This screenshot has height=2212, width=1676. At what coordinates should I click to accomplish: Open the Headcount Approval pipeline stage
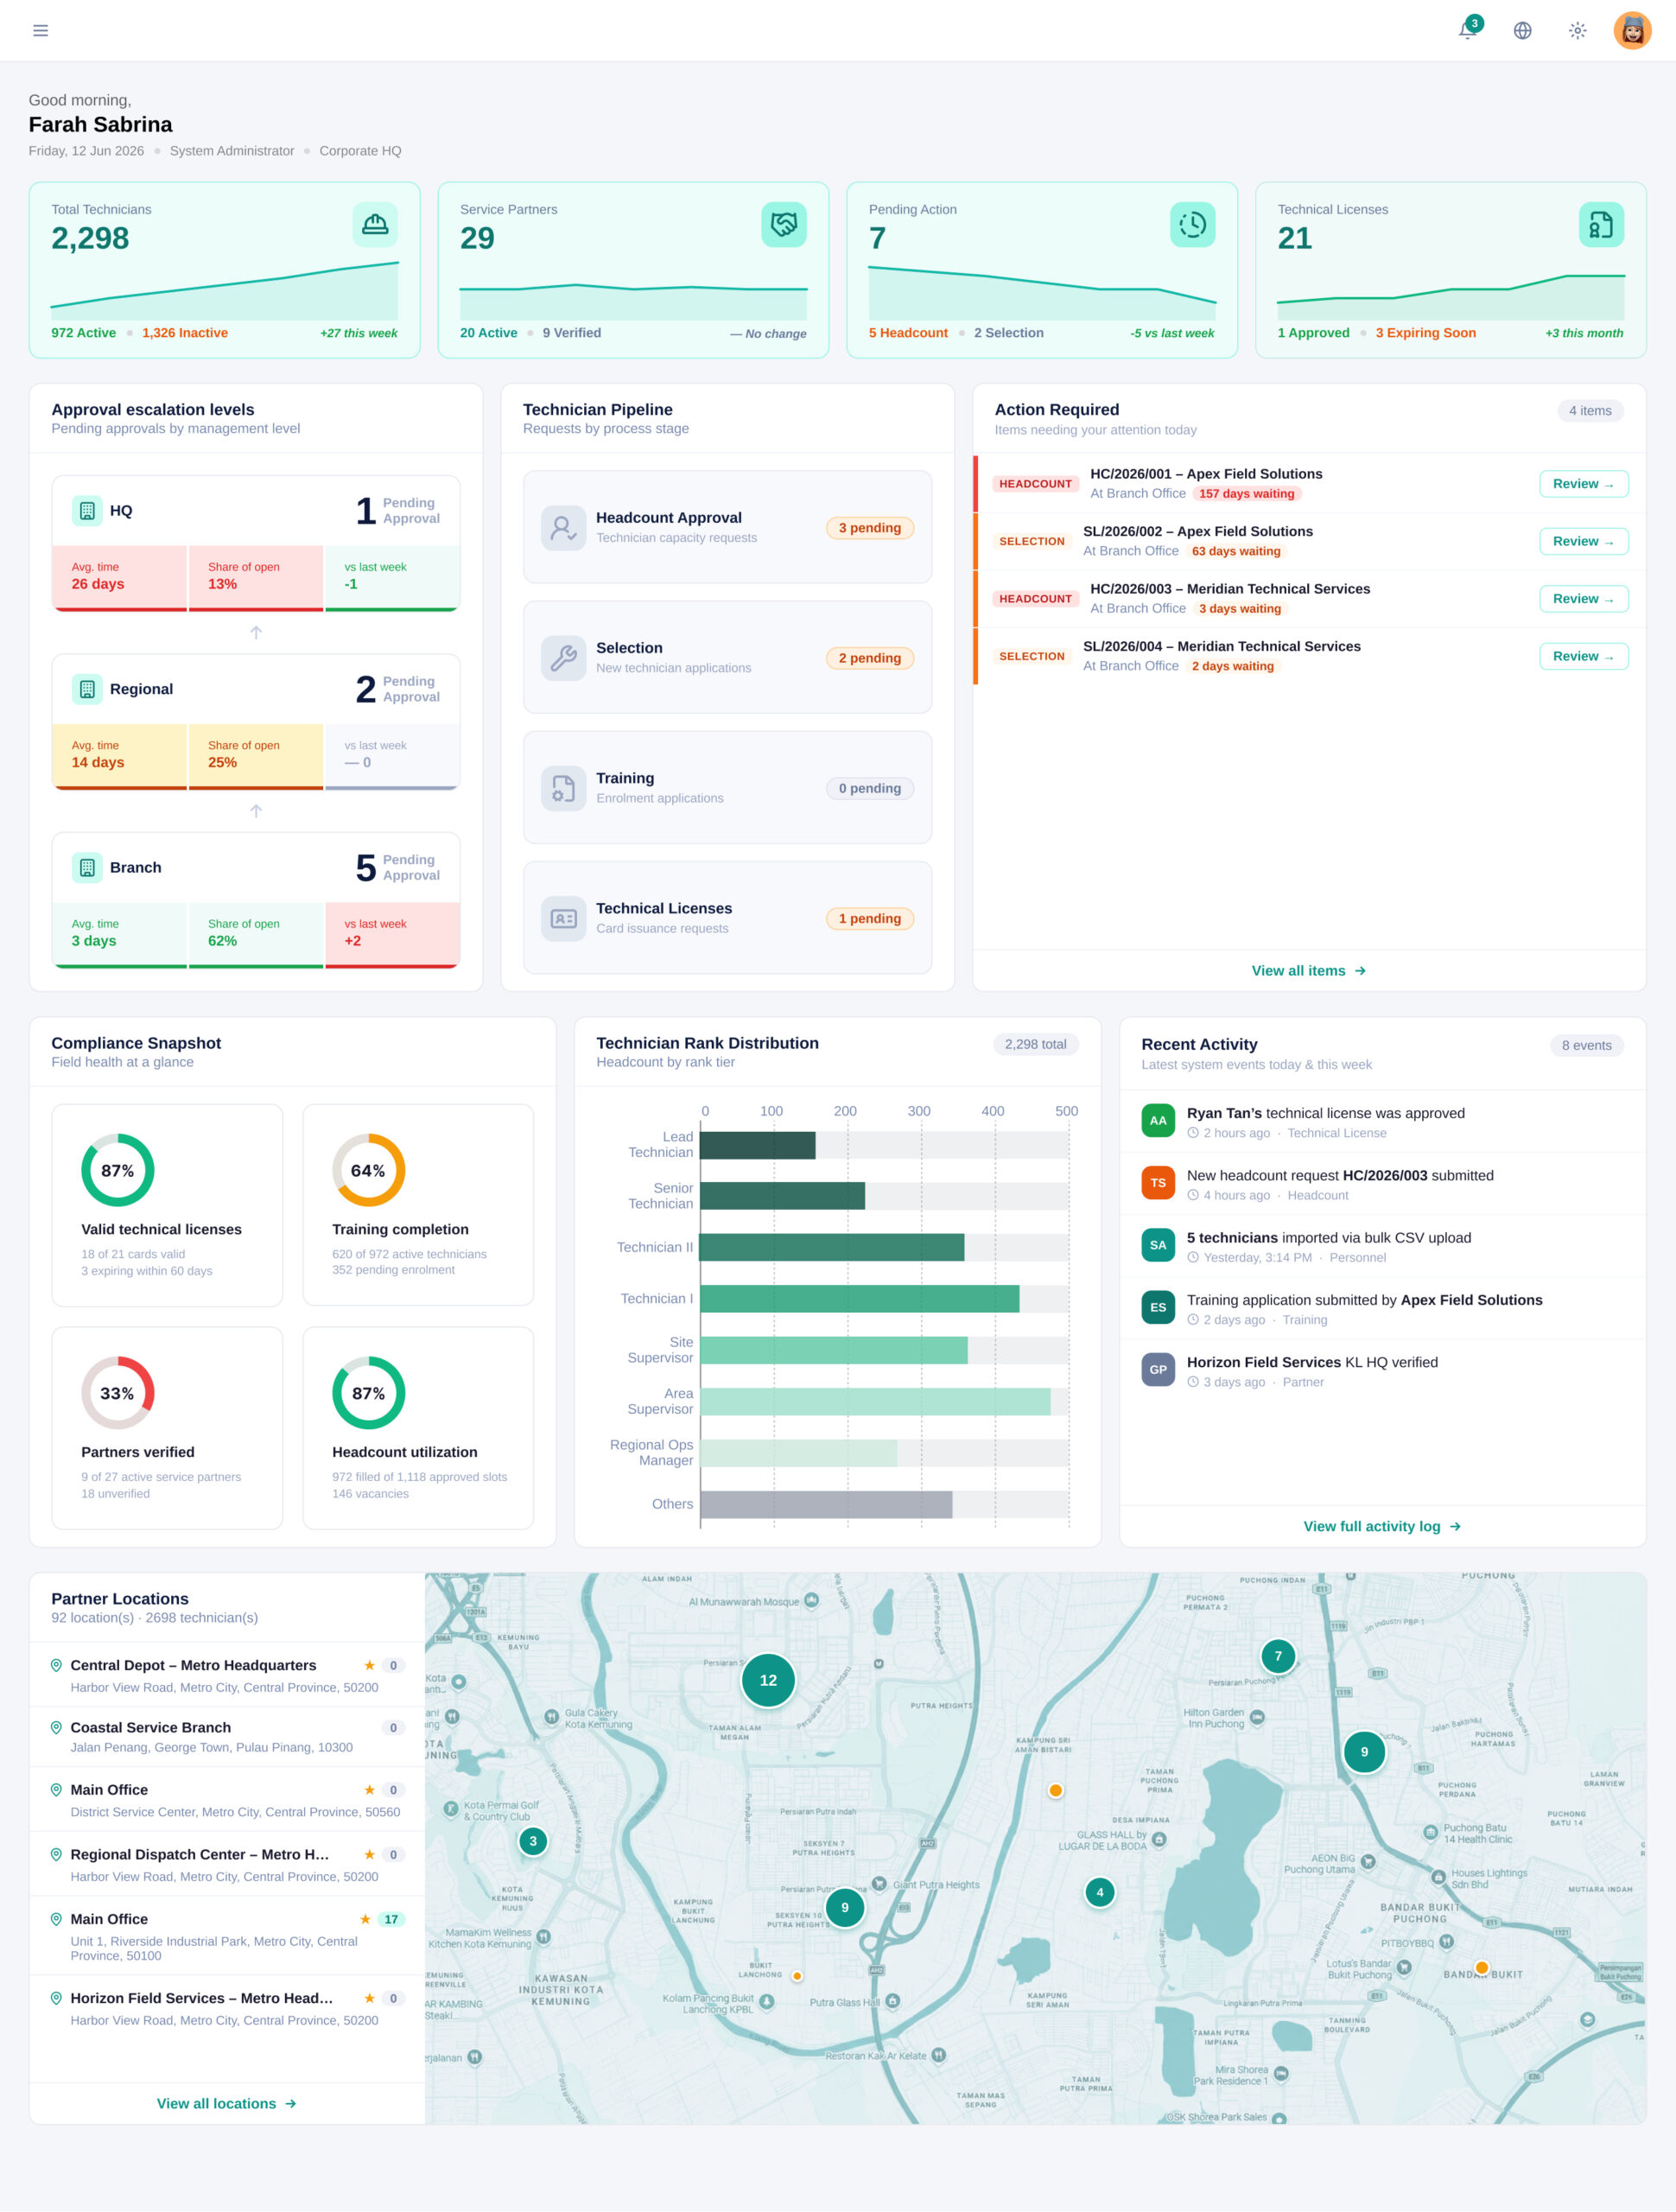727,527
